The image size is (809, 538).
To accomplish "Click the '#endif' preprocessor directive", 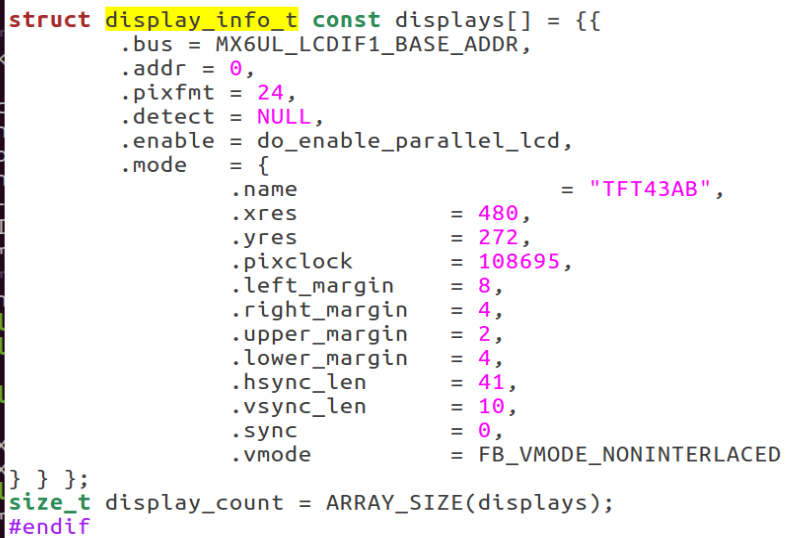I will point(50,527).
